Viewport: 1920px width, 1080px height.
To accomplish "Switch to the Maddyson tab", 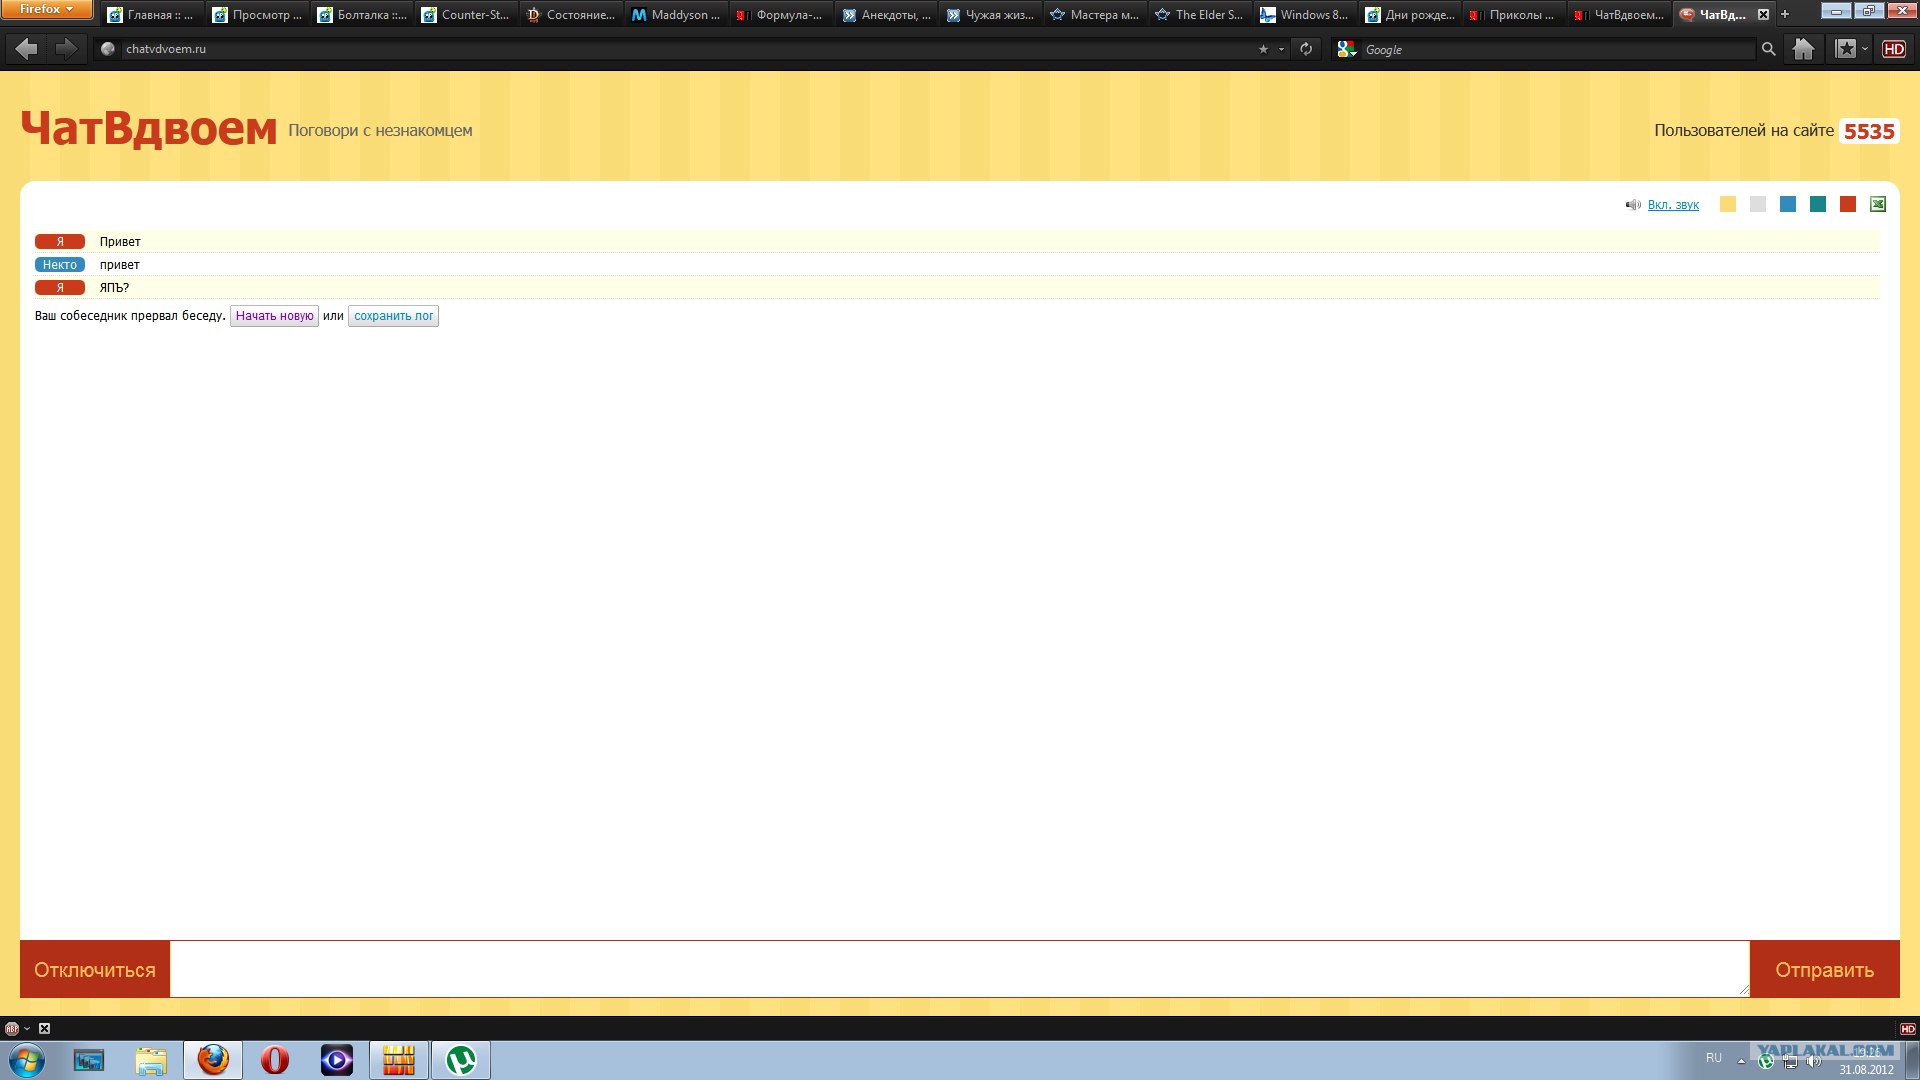I will pos(676,15).
